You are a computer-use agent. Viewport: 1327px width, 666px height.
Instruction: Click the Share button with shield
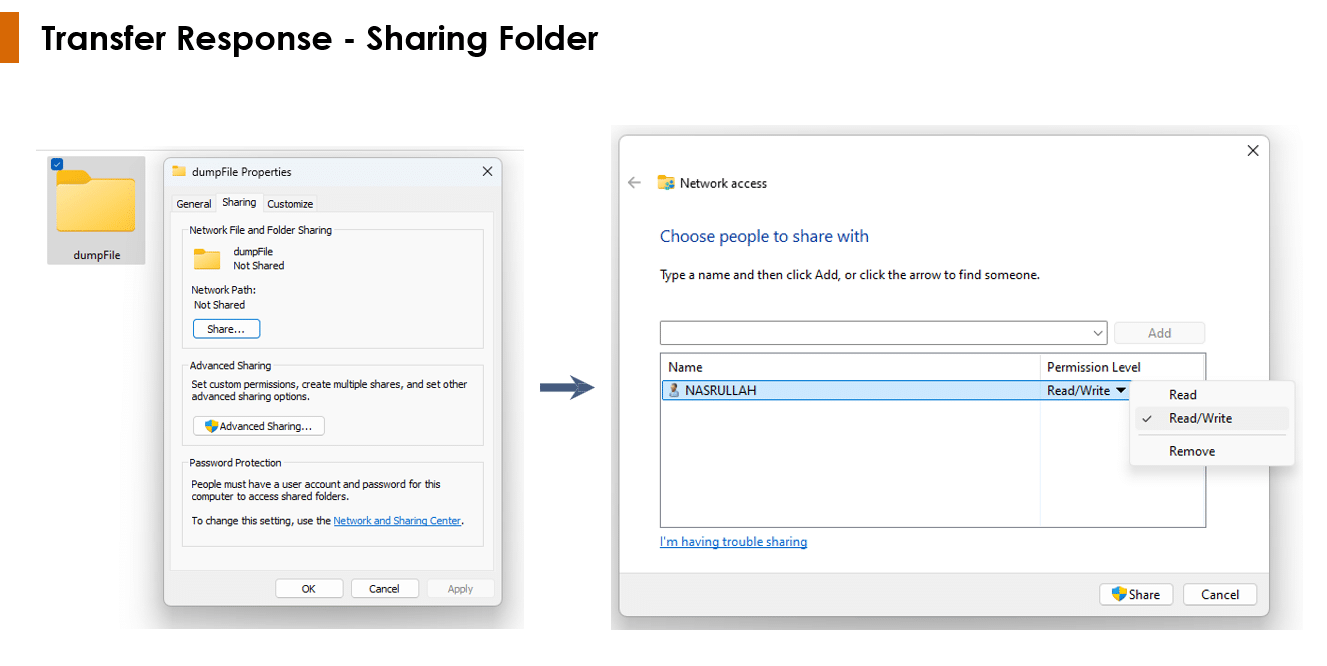pyautogui.click(x=1135, y=594)
